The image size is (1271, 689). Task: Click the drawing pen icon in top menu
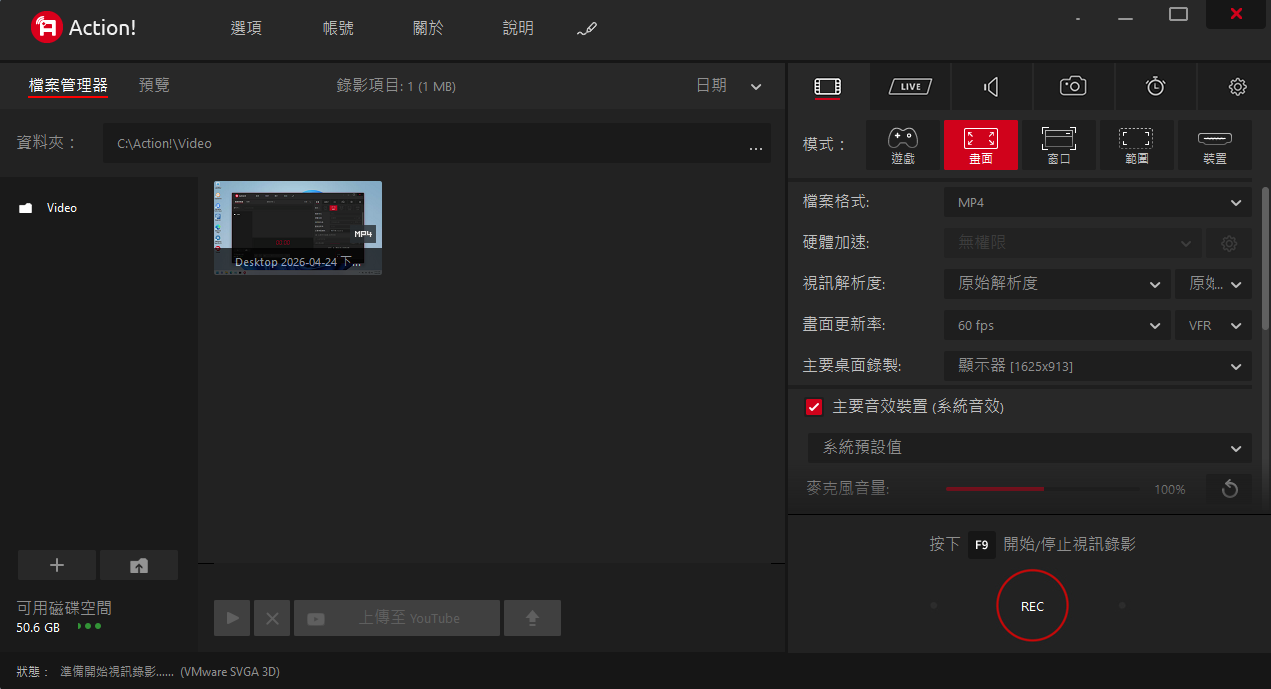(x=587, y=29)
